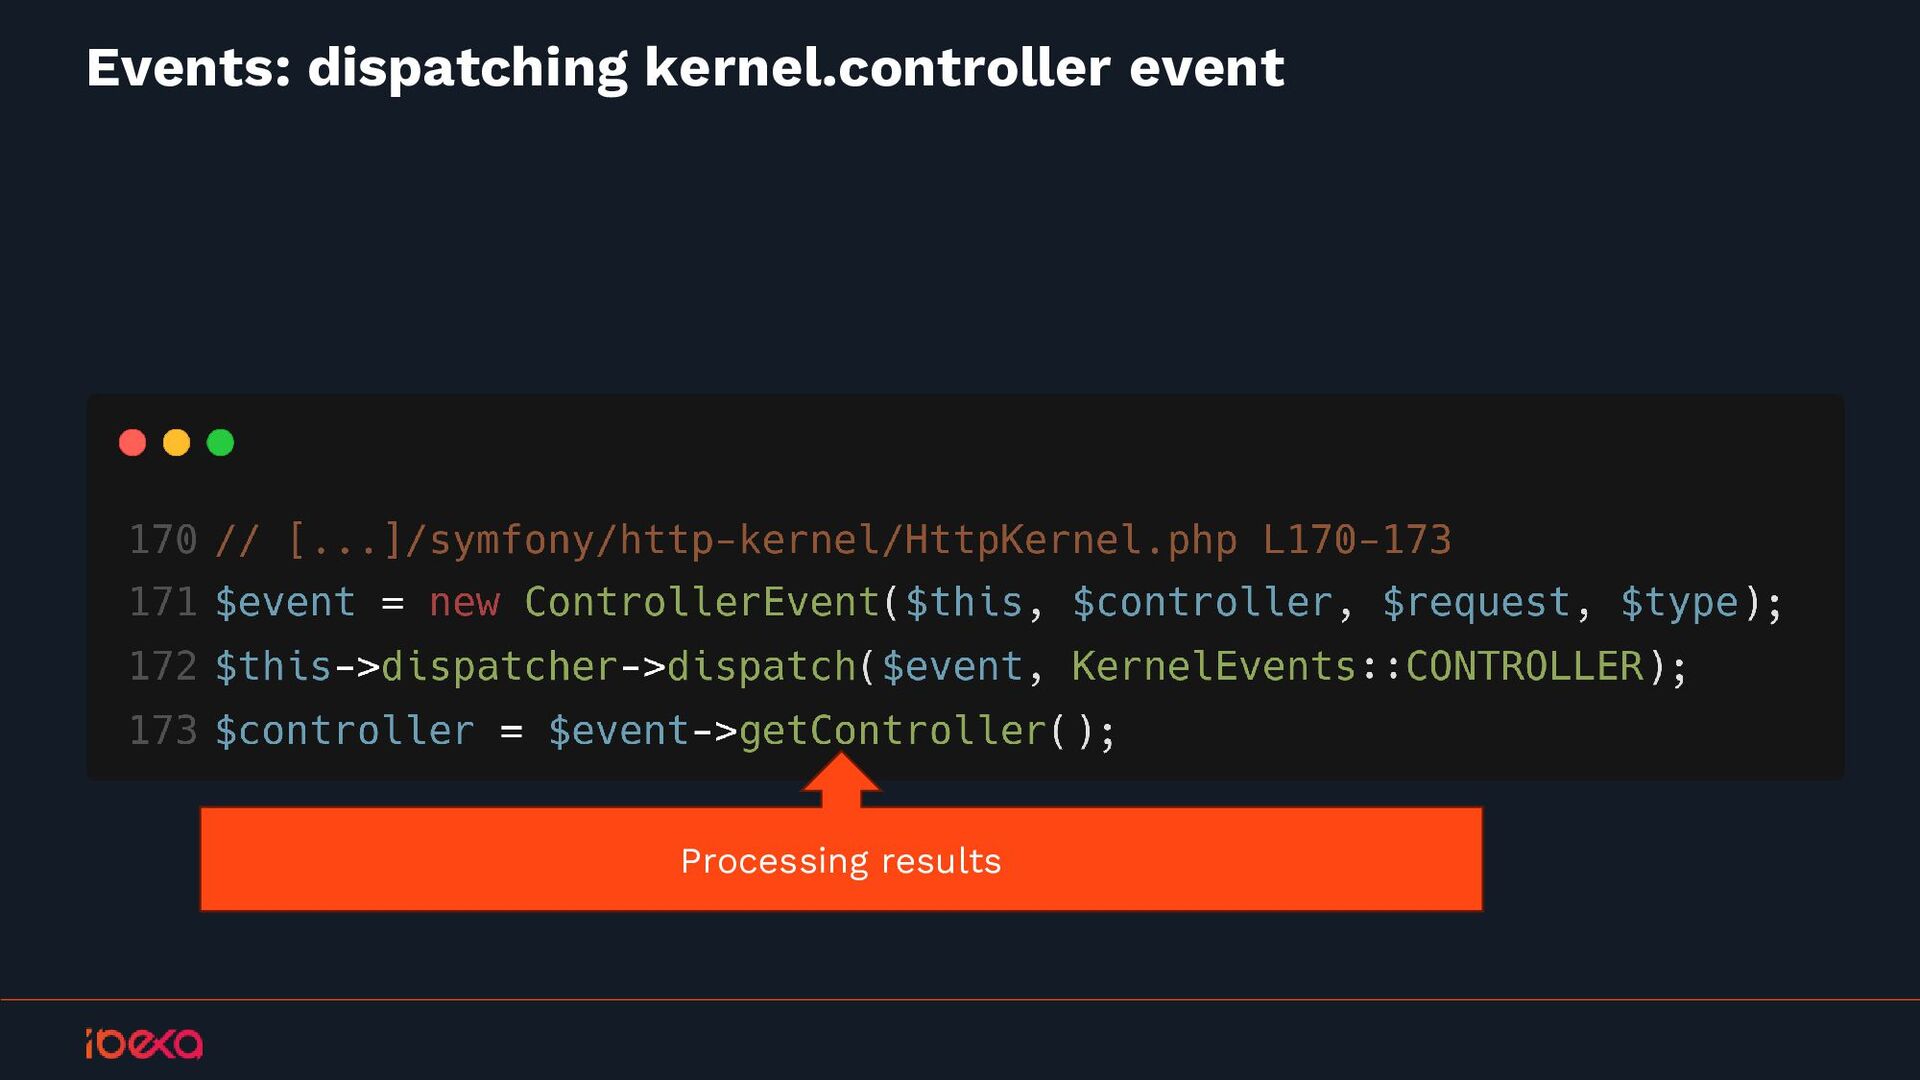Click the Processing results box
This screenshot has width=1920, height=1080.
click(x=841, y=860)
